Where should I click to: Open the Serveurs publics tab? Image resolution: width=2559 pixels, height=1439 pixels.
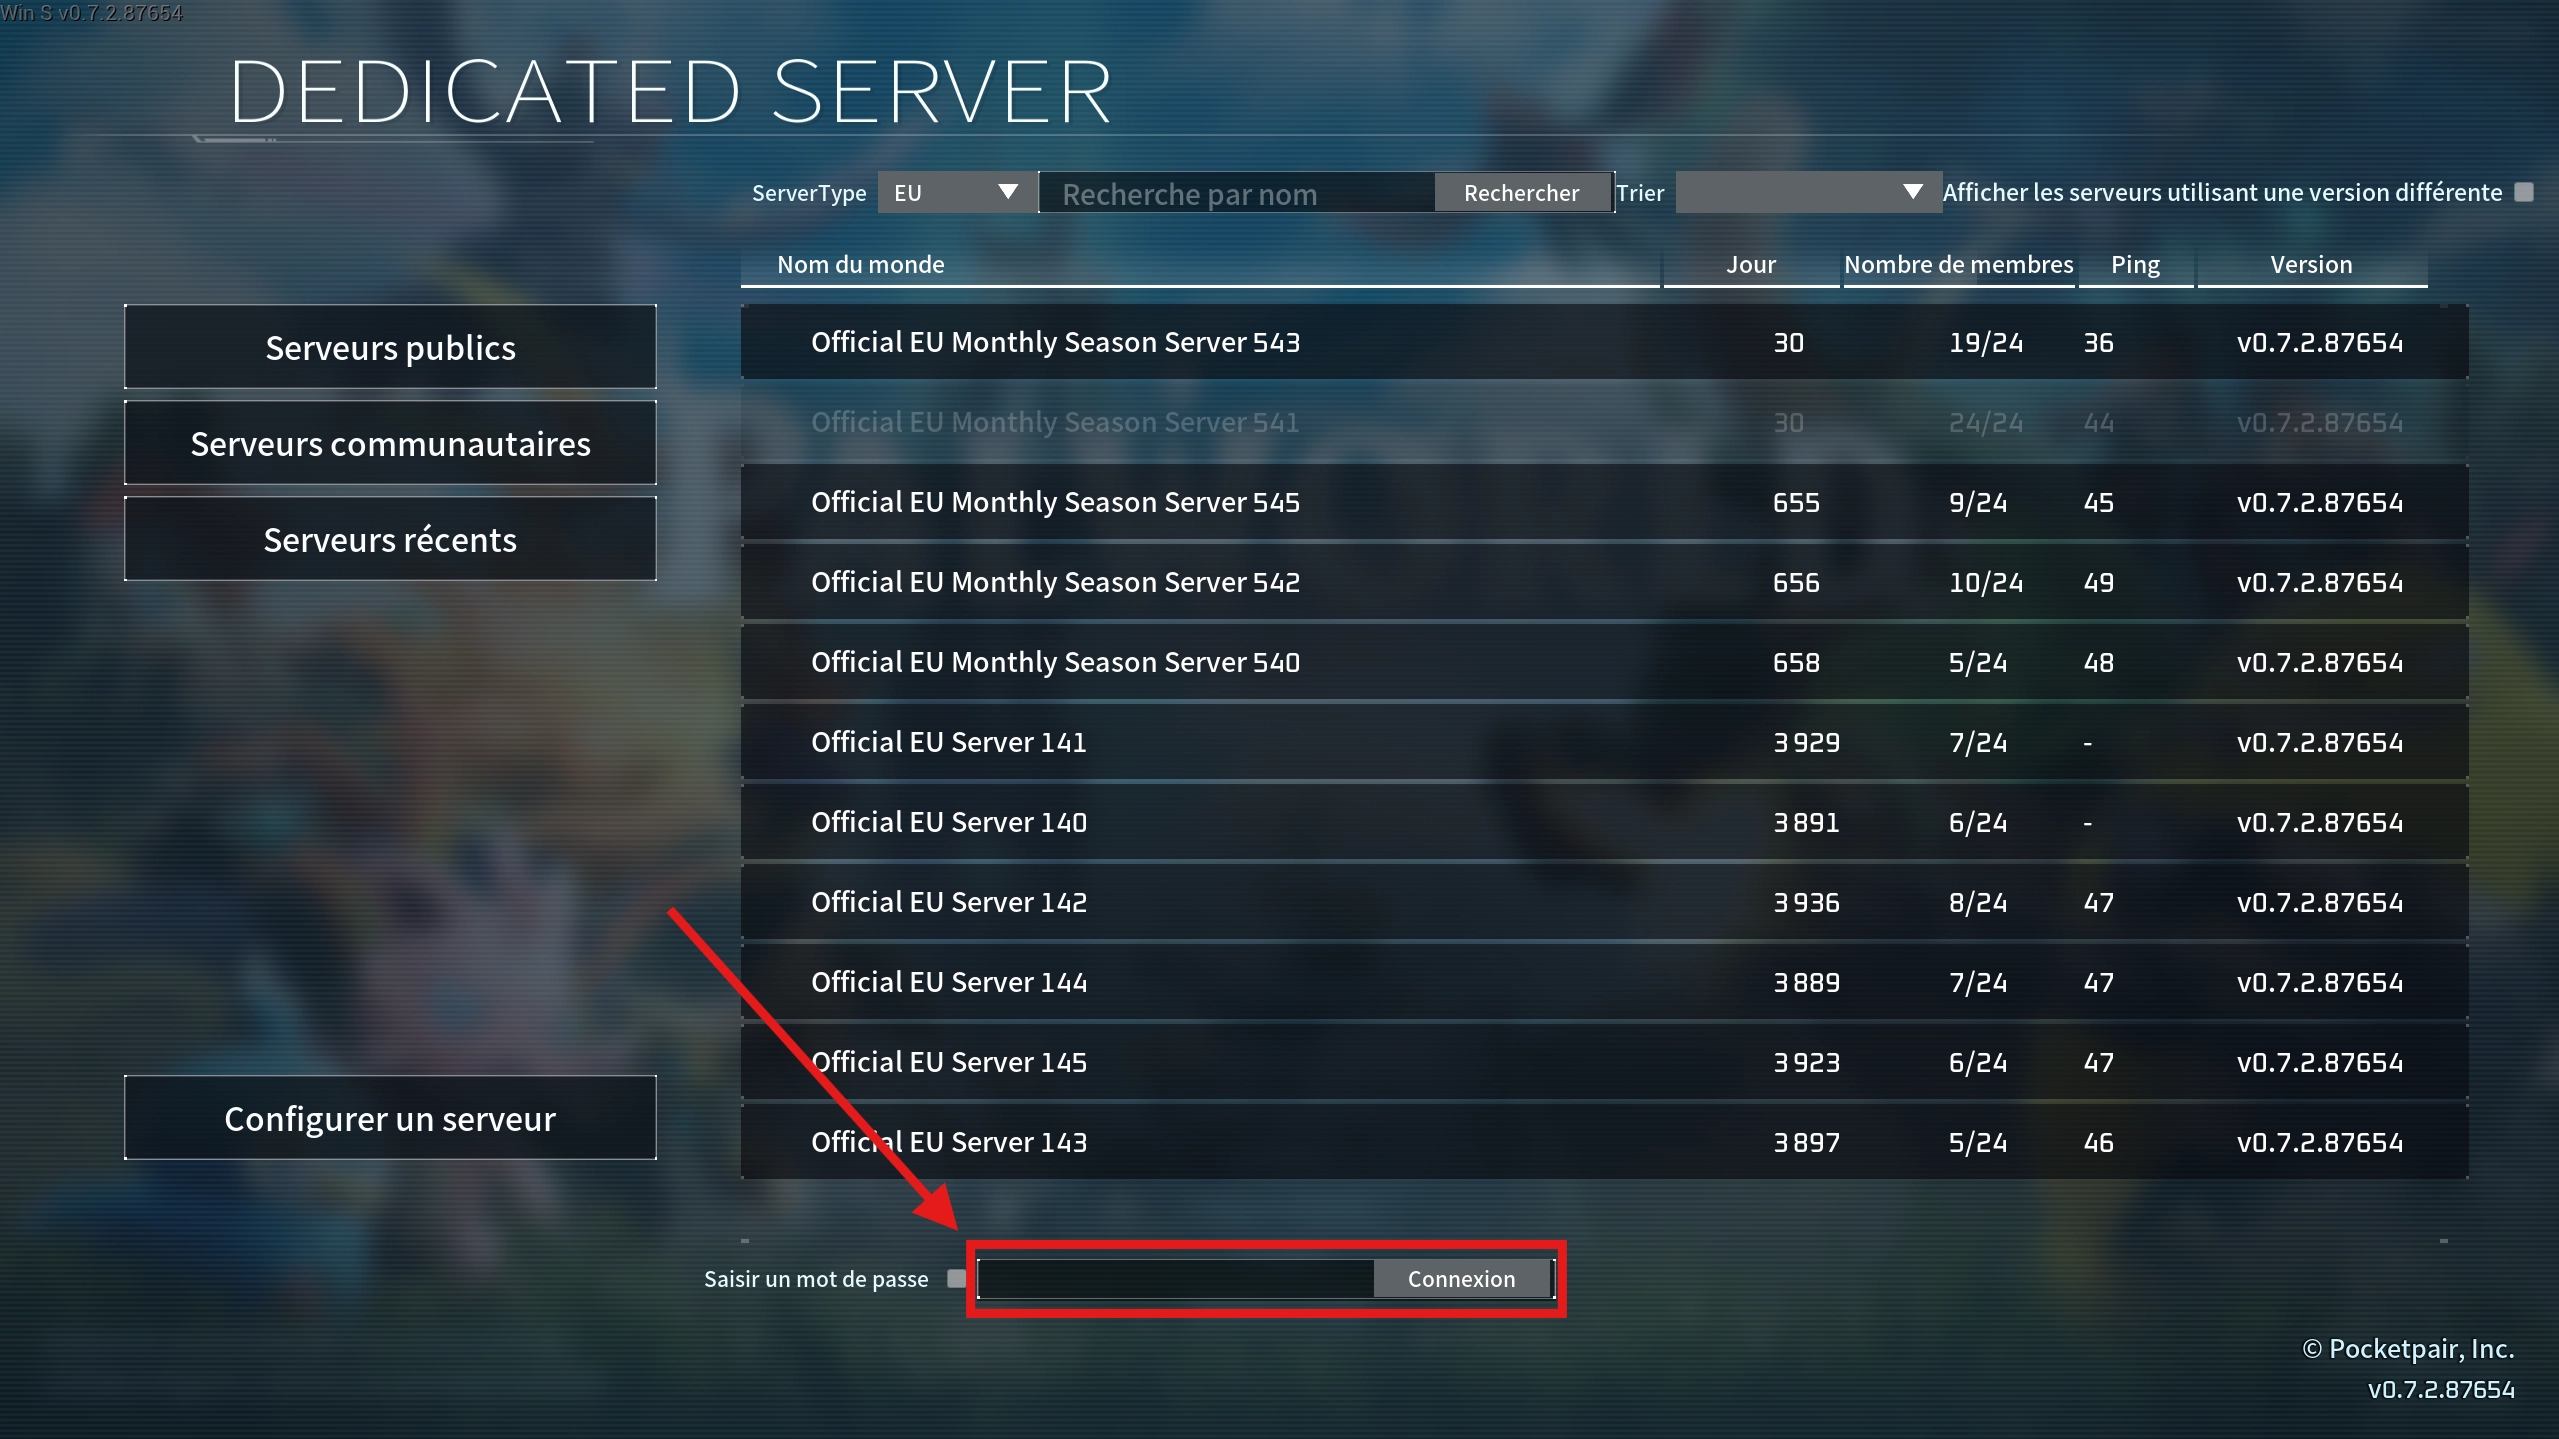point(390,347)
